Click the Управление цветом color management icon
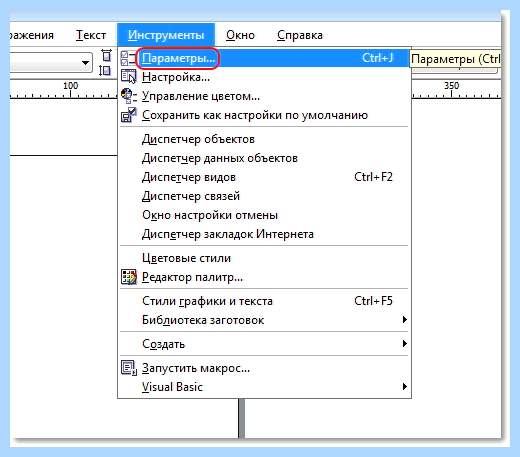520x457 pixels. (128, 96)
